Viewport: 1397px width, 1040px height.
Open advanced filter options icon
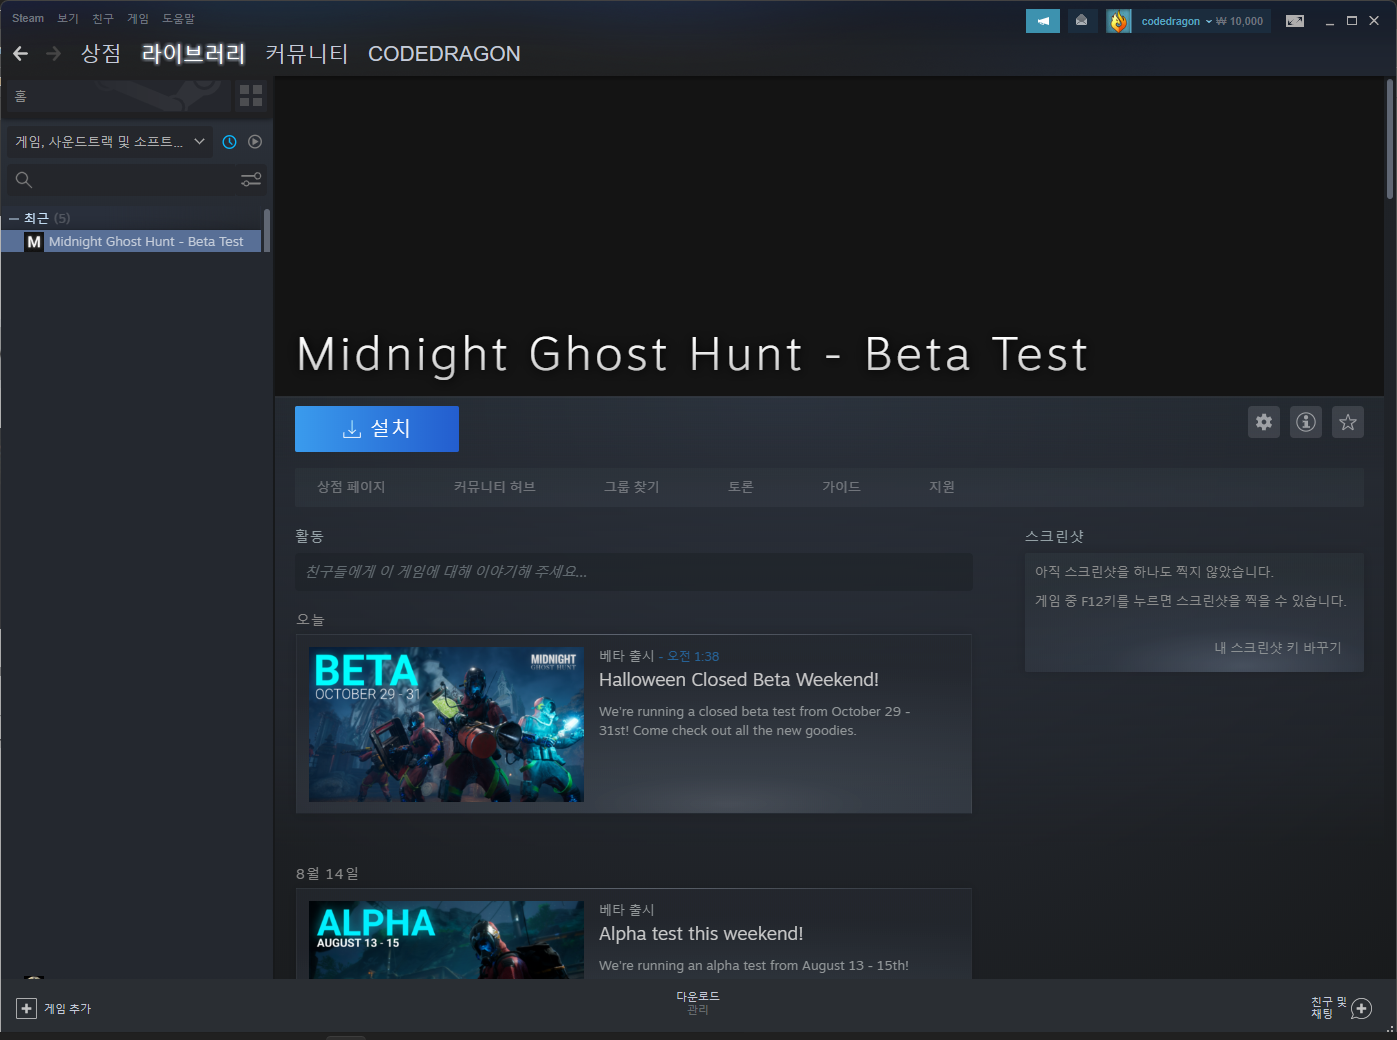click(x=251, y=180)
